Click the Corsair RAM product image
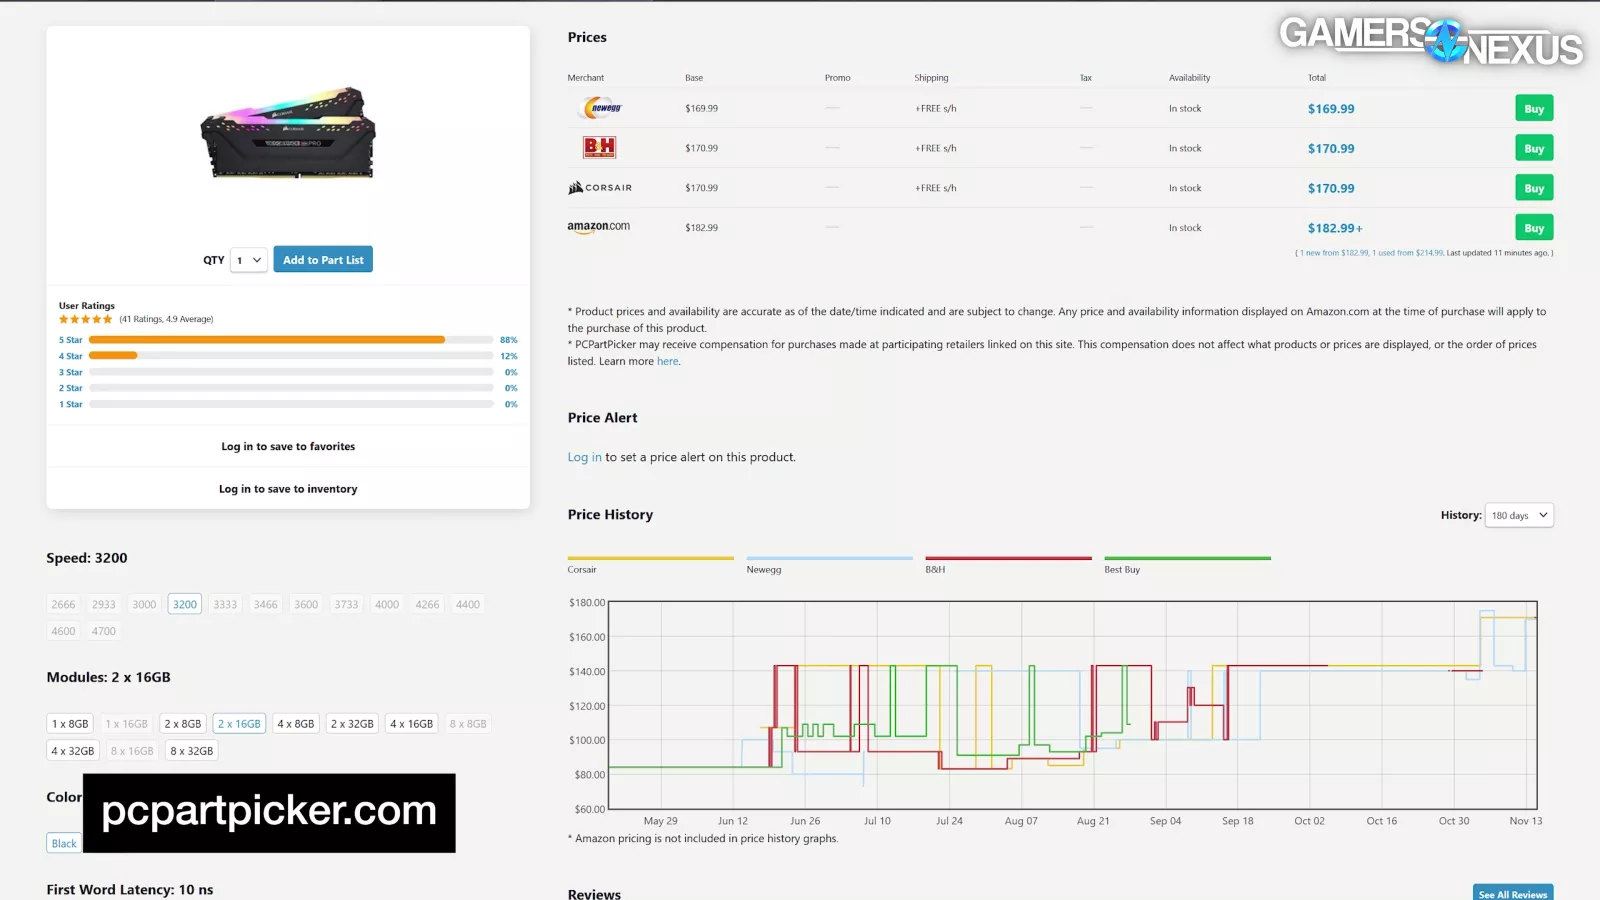1600x900 pixels. click(288, 134)
